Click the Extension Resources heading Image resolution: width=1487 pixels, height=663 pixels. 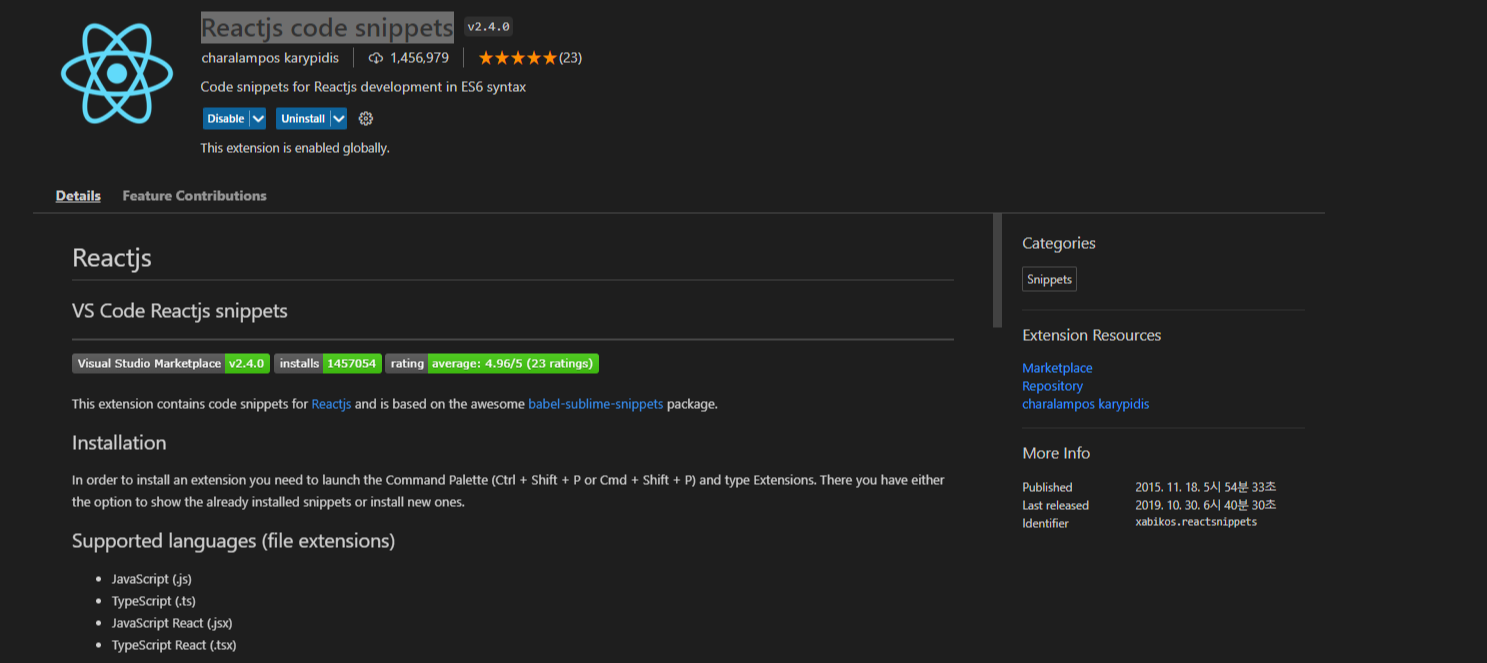click(x=1092, y=335)
